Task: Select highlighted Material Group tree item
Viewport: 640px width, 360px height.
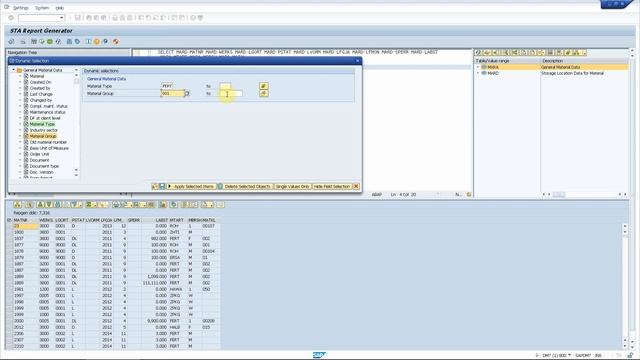Action: [x=43, y=136]
